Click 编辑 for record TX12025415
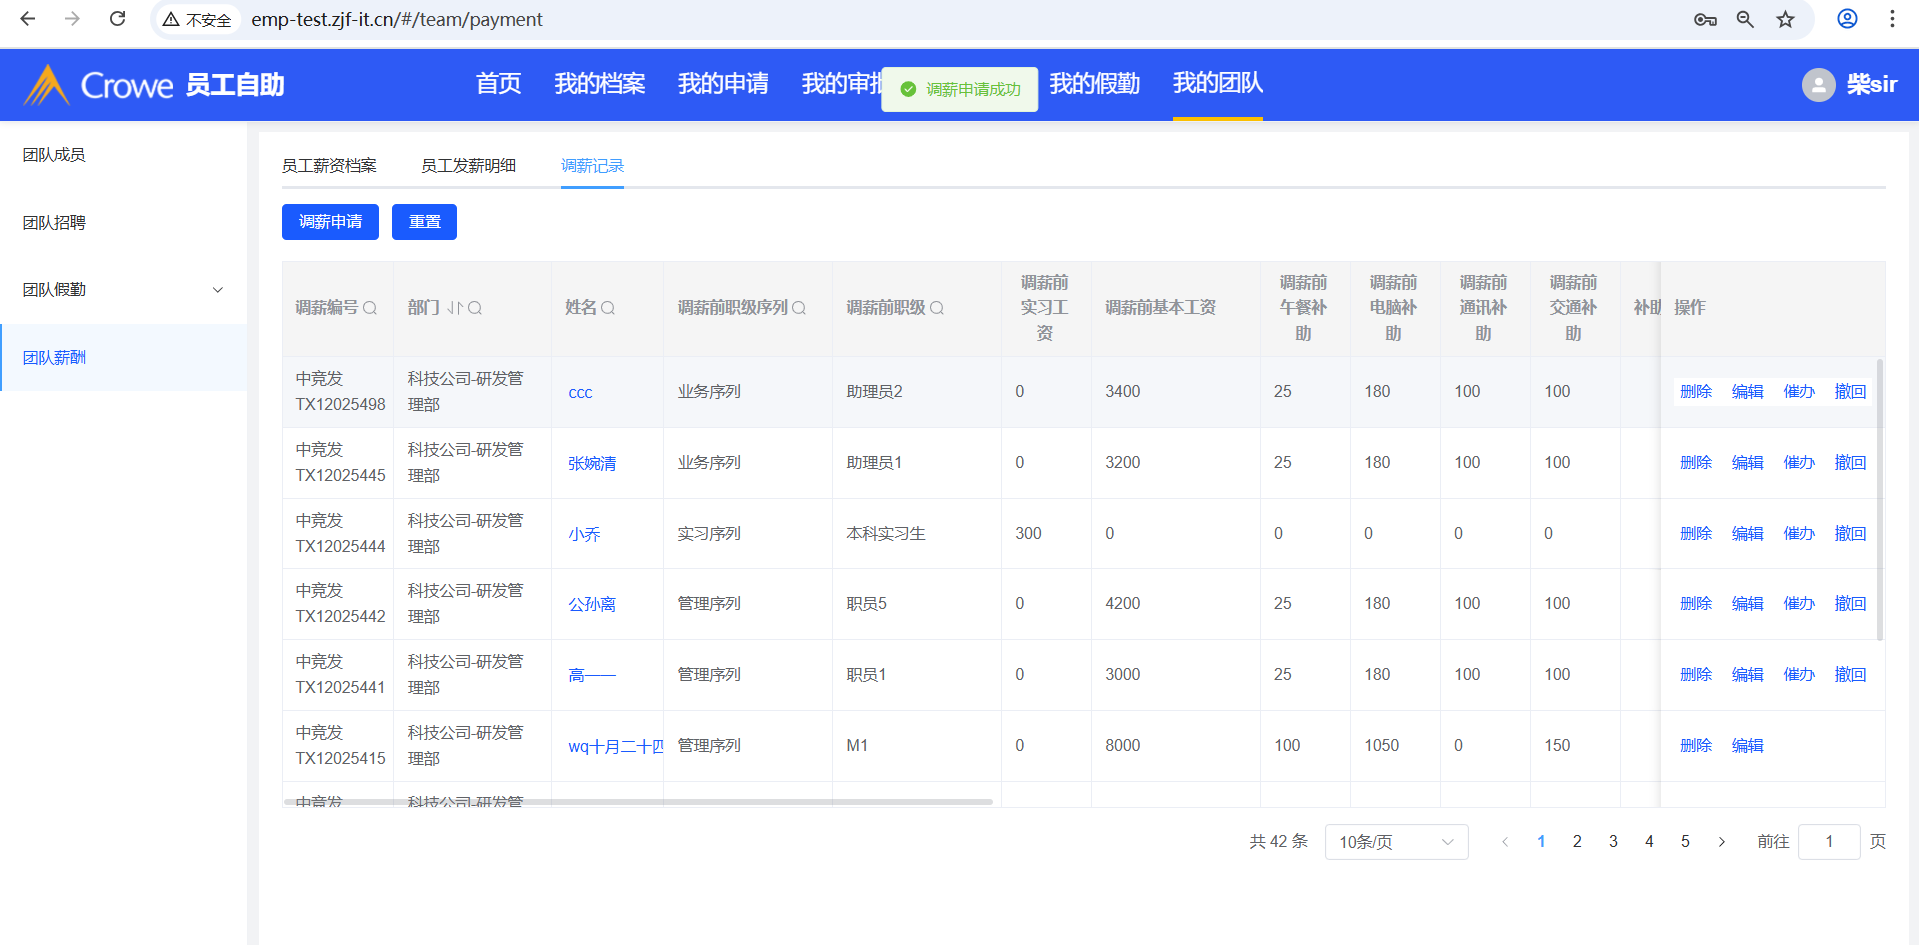 (x=1747, y=746)
